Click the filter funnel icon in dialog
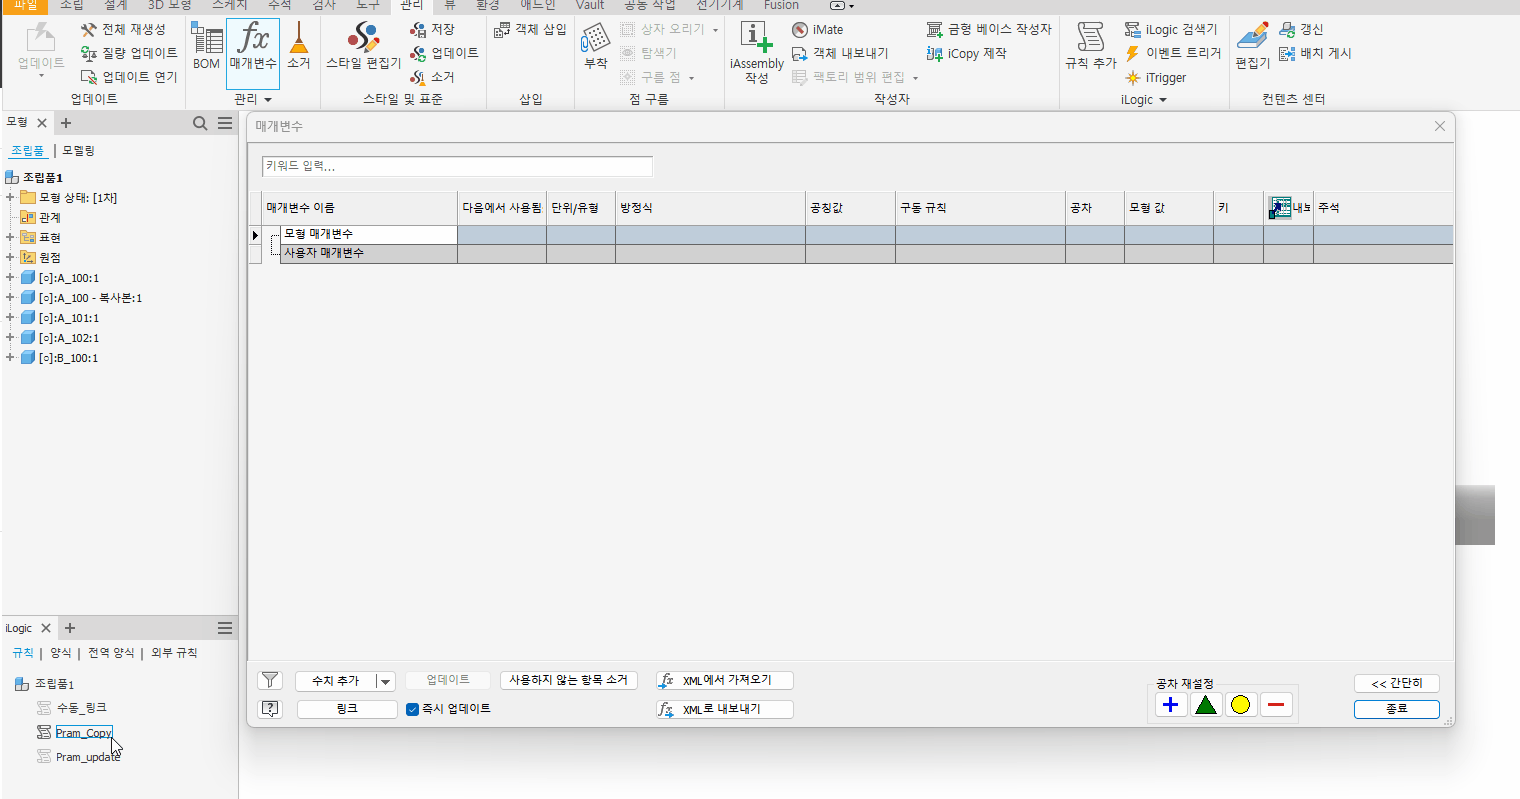The image size is (1520, 799). [x=270, y=680]
